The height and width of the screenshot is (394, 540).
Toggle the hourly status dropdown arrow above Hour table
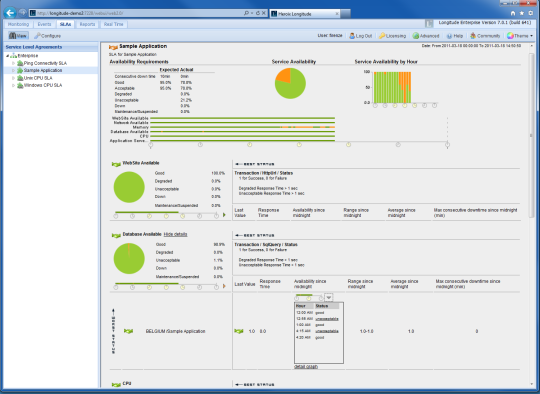pyautogui.click(x=329, y=297)
